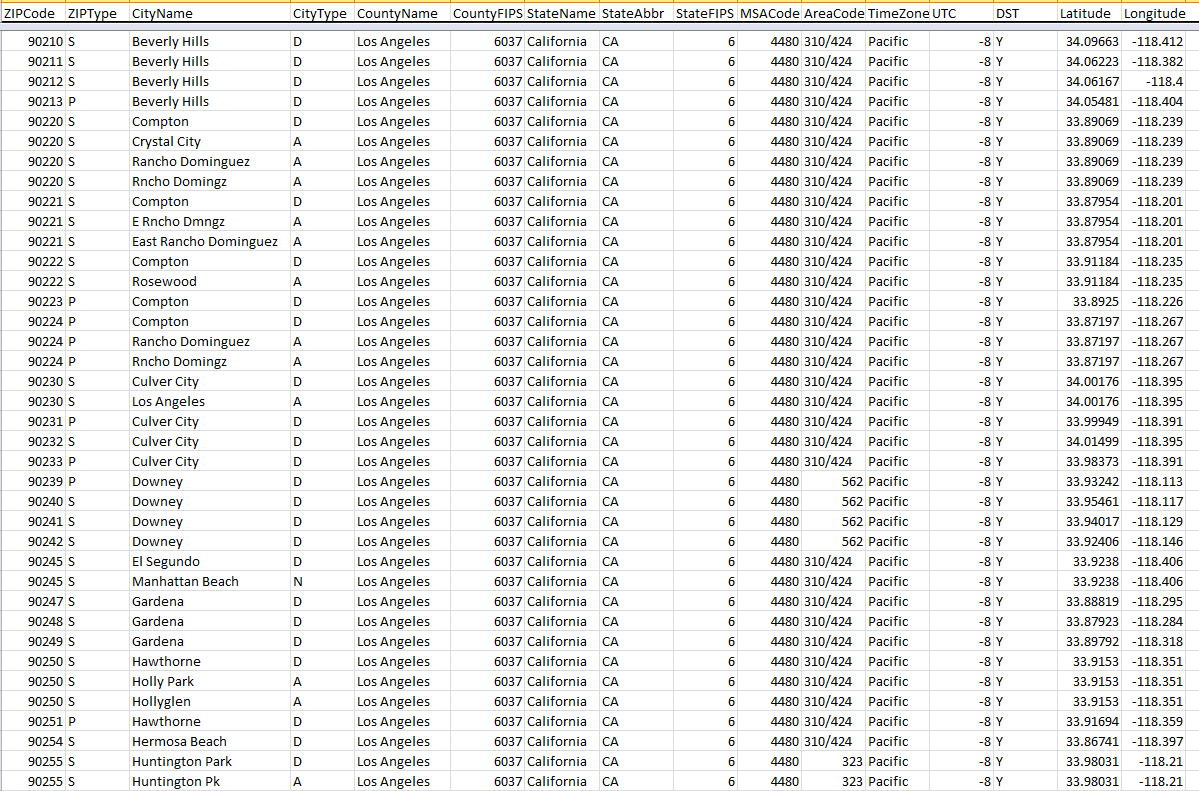The width and height of the screenshot is (1199, 791).
Task: Click the Hermosa Beach cell
Action: [x=210, y=741]
